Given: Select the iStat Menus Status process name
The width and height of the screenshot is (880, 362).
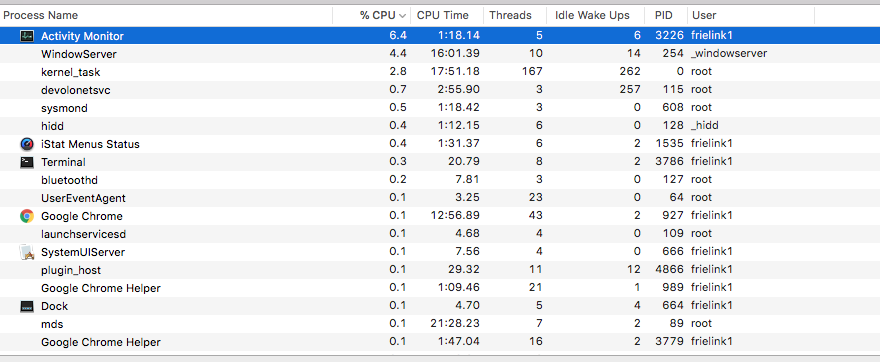Looking at the screenshot, I should [x=90, y=144].
